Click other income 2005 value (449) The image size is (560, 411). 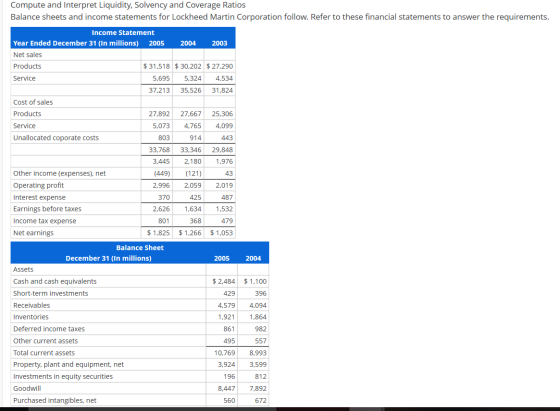162,174
